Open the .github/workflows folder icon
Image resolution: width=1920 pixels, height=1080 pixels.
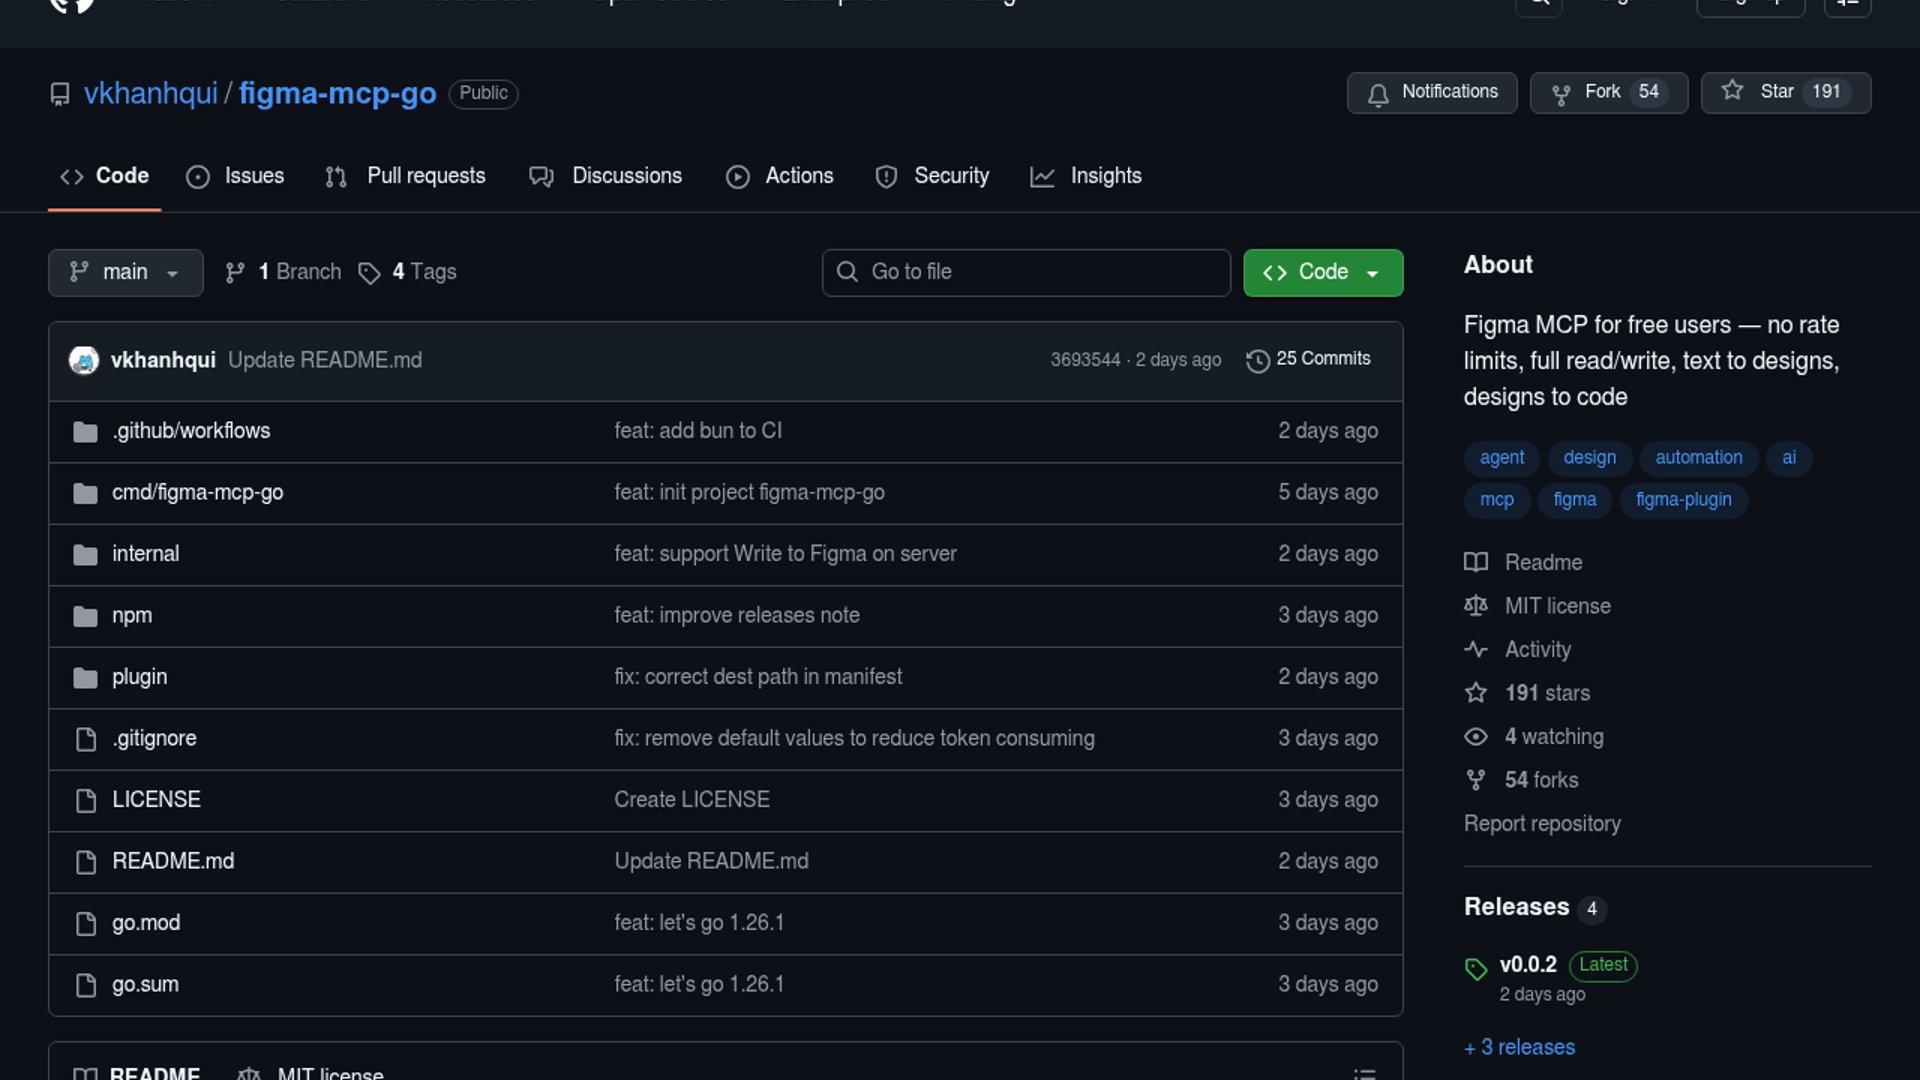pyautogui.click(x=85, y=432)
